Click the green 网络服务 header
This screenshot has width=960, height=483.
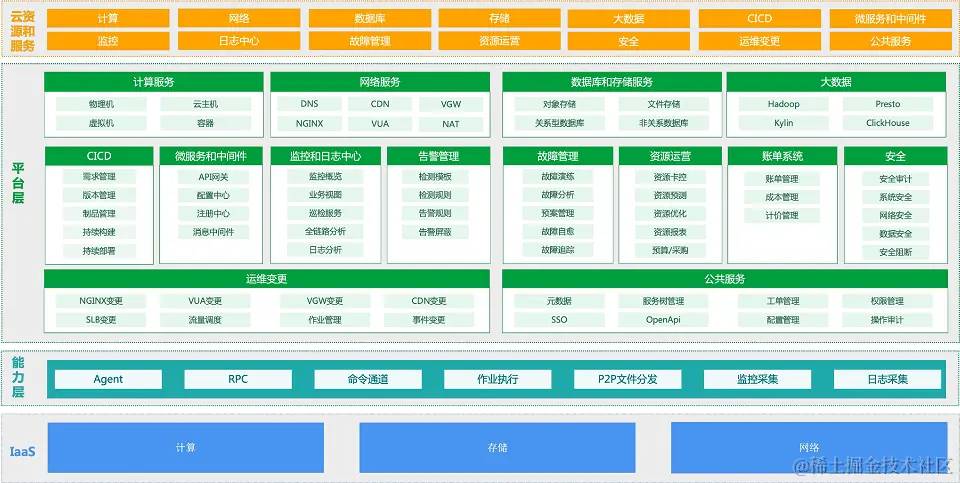click(380, 82)
